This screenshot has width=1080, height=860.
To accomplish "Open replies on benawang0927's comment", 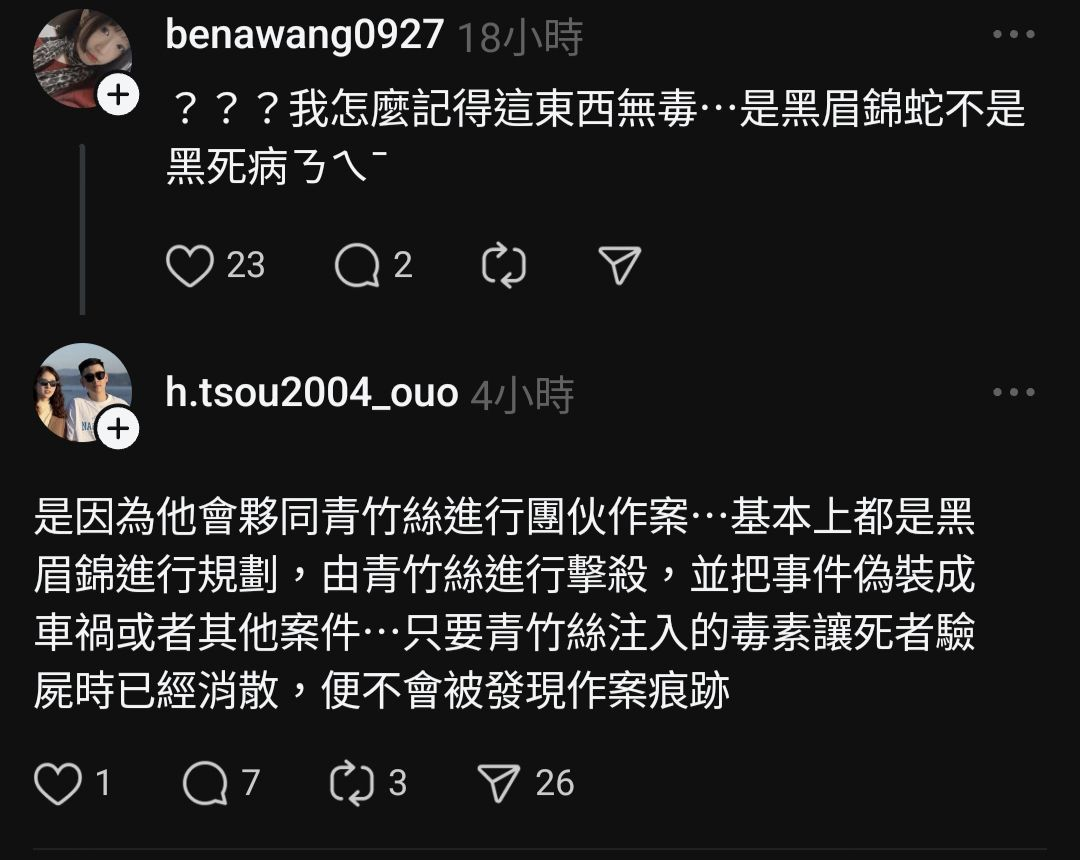I will 357,266.
